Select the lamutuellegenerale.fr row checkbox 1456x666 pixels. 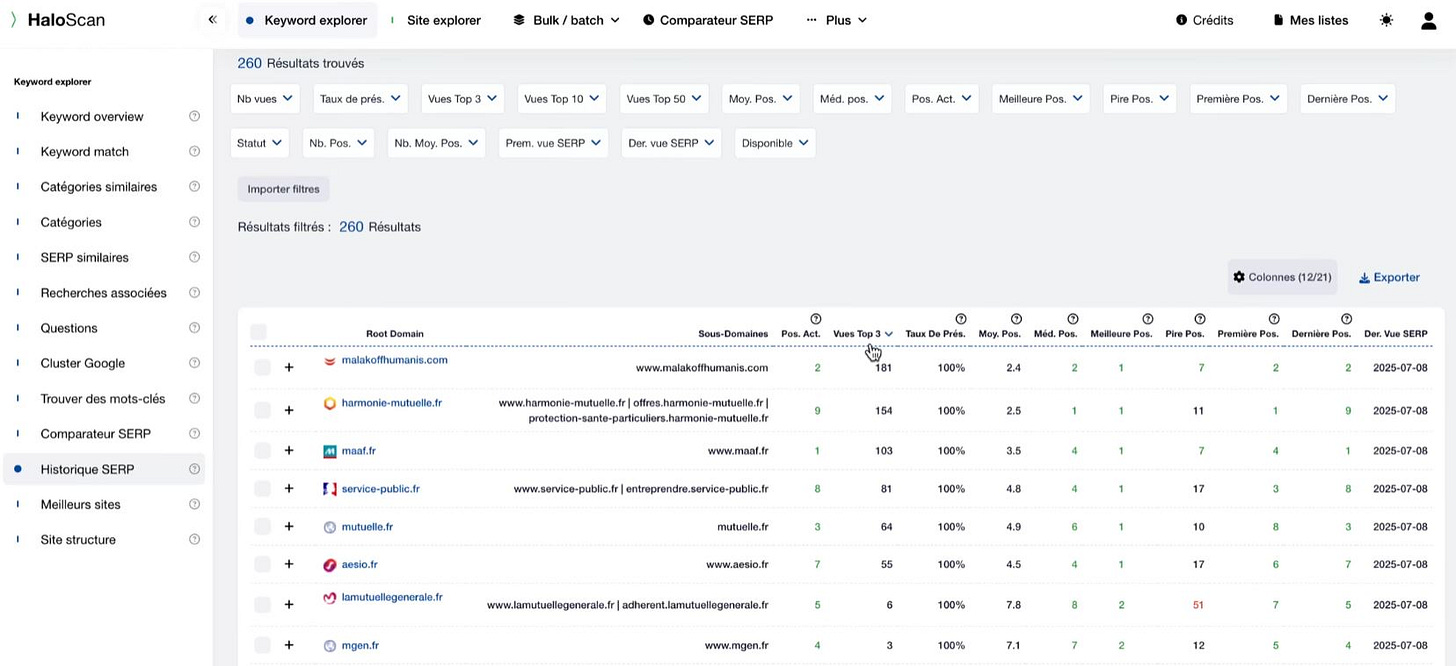coord(262,605)
